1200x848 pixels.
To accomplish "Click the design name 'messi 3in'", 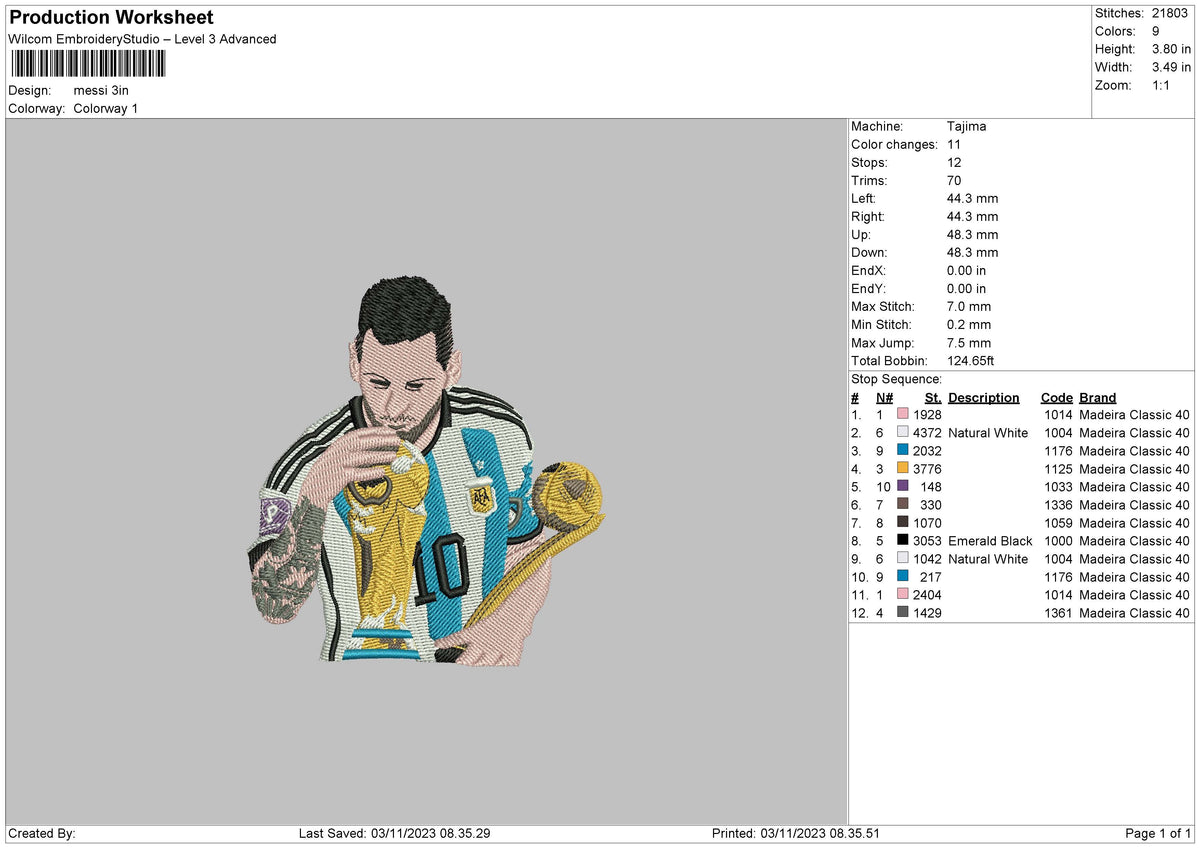I will [101, 90].
